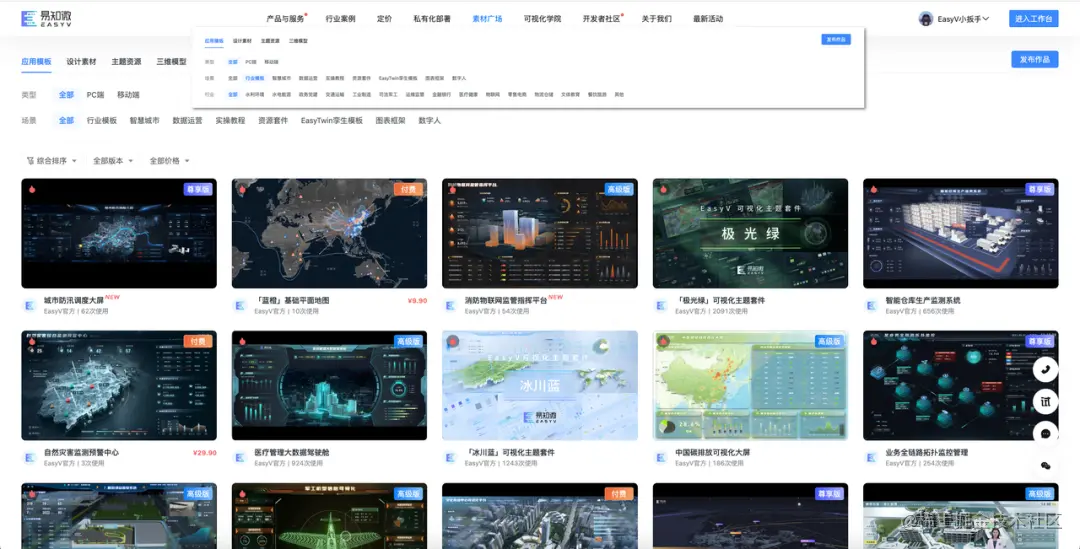The width and height of the screenshot is (1080, 549).
Task: Open 可视化学院 in the top nav
Action: coord(542,19)
